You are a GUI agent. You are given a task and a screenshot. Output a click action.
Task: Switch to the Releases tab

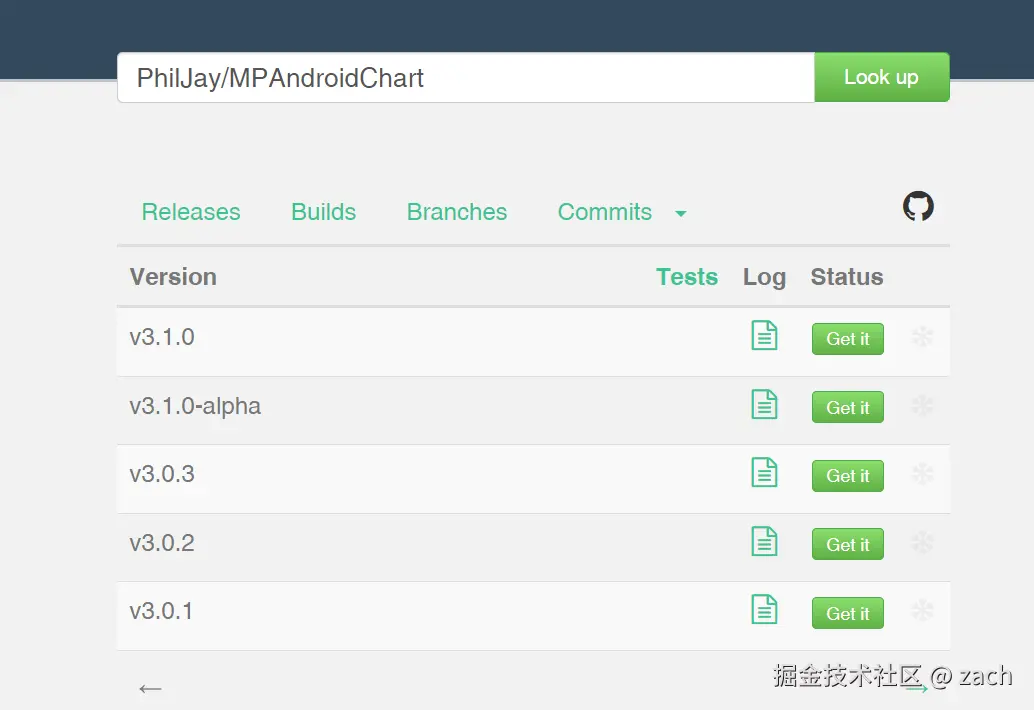tap(191, 212)
